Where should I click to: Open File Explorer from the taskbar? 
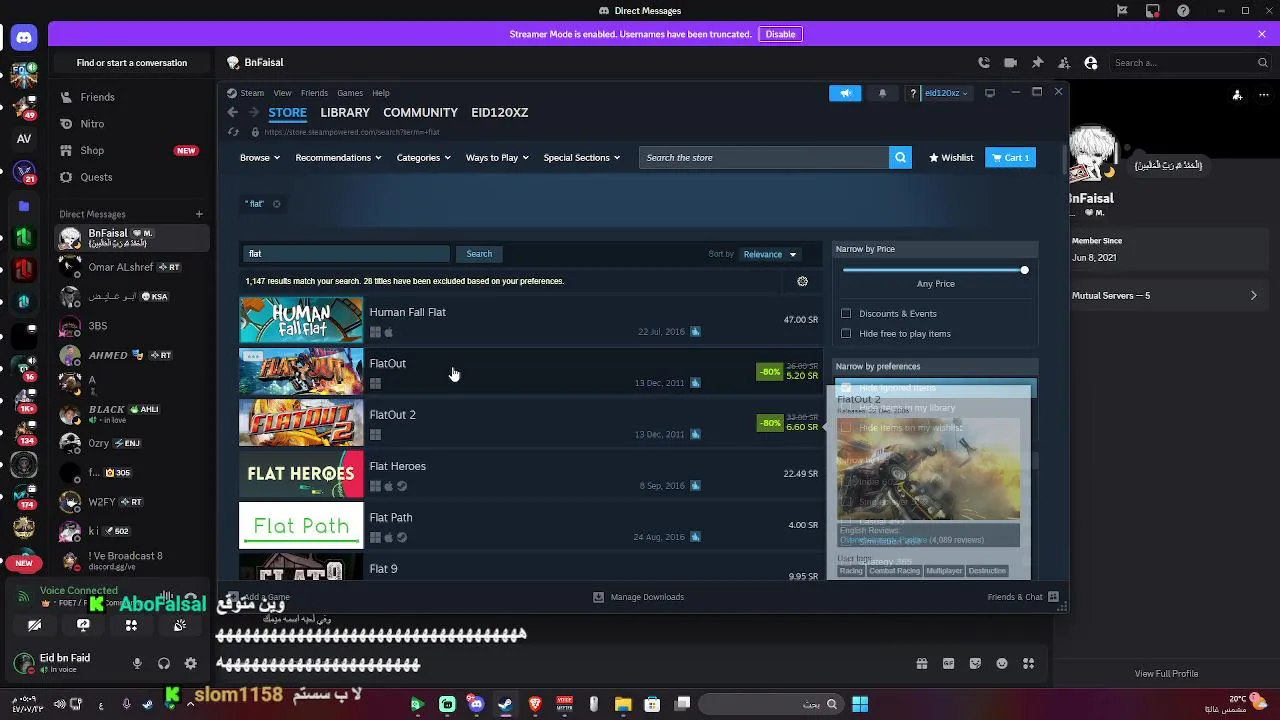[x=623, y=704]
